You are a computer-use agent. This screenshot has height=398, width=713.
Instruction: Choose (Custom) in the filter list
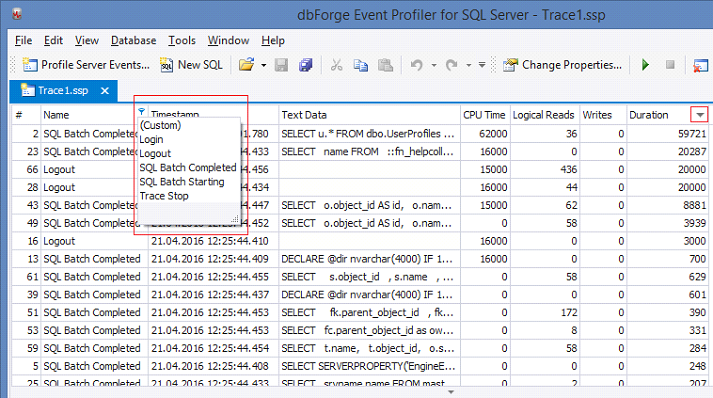pos(160,125)
